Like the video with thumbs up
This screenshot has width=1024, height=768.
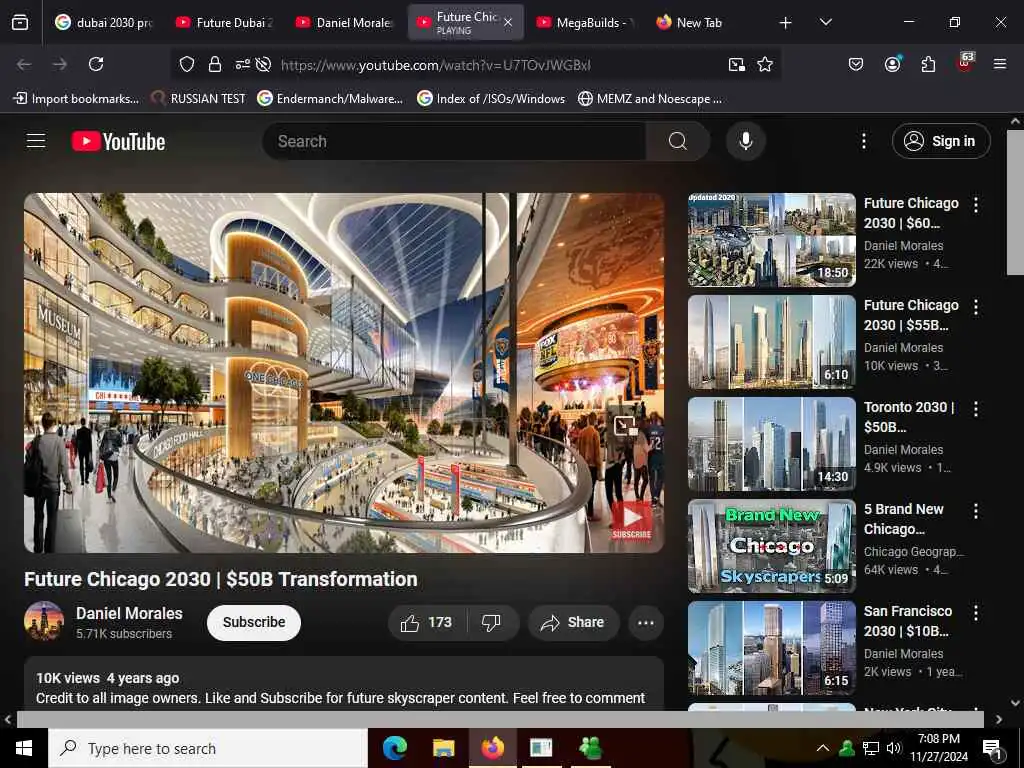[426, 622]
